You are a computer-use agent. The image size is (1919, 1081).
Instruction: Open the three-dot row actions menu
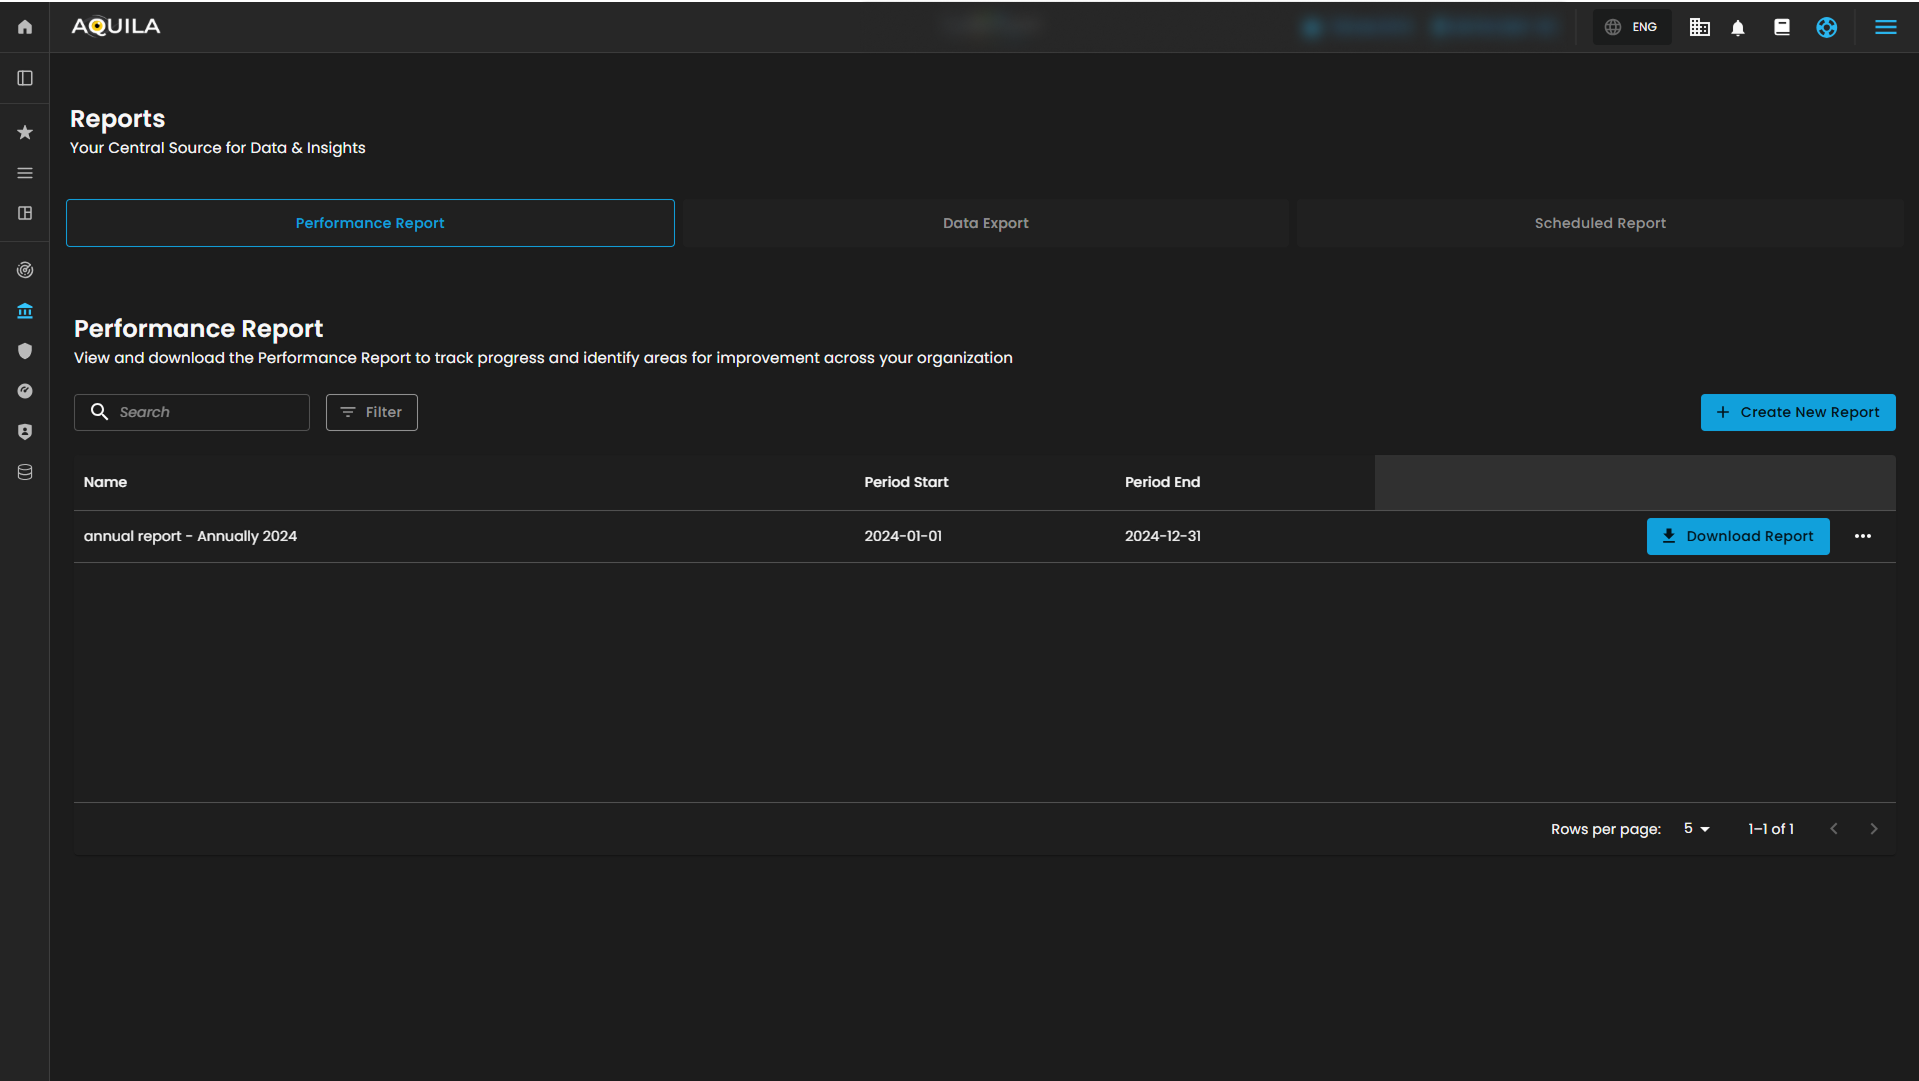[1862, 536]
